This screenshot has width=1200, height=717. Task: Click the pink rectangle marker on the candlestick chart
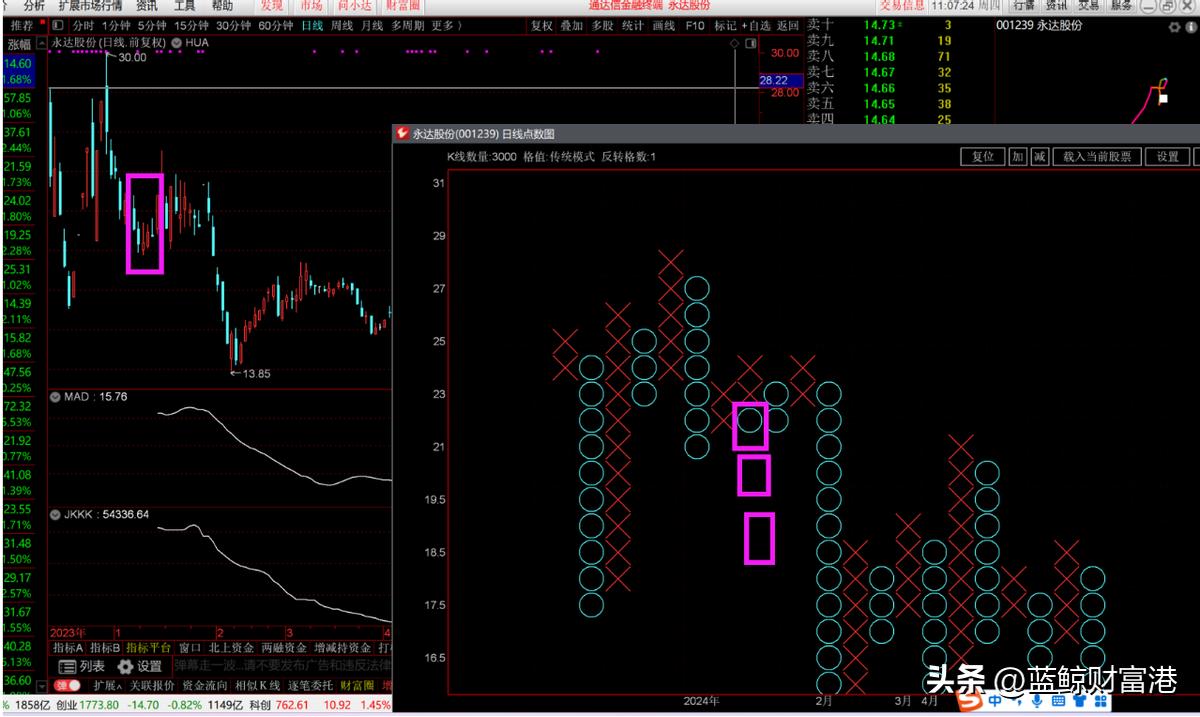click(144, 223)
